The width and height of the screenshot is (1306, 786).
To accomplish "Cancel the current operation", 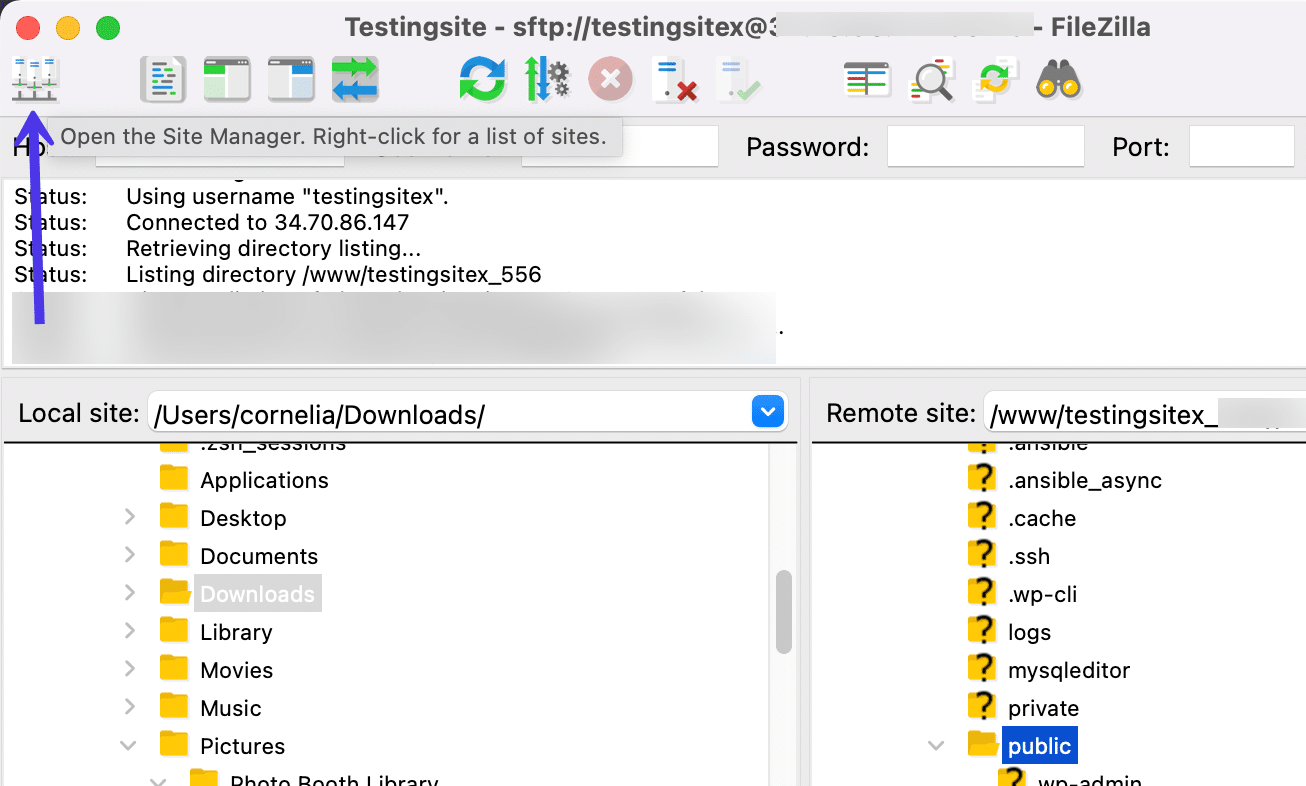I will [x=610, y=80].
